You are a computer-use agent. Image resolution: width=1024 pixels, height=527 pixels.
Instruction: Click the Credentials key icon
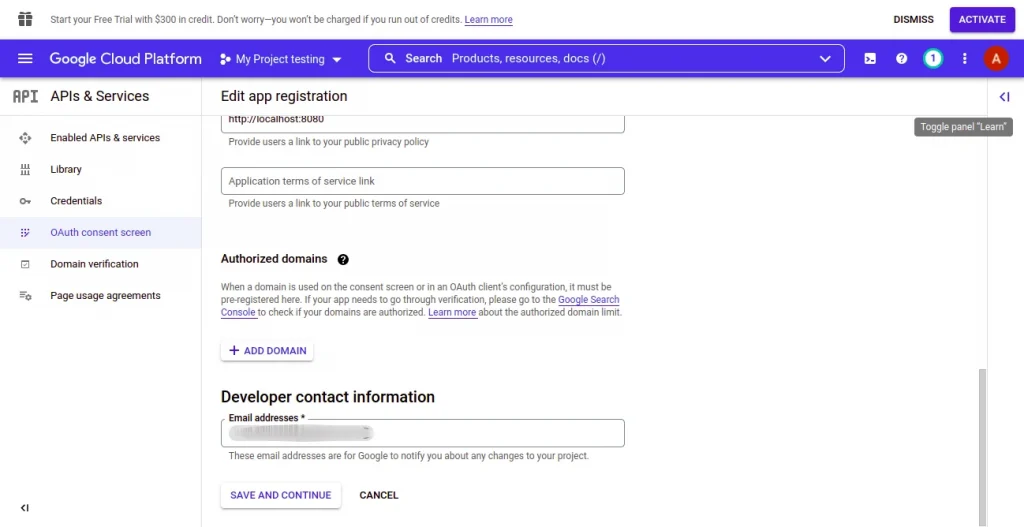coord(25,201)
